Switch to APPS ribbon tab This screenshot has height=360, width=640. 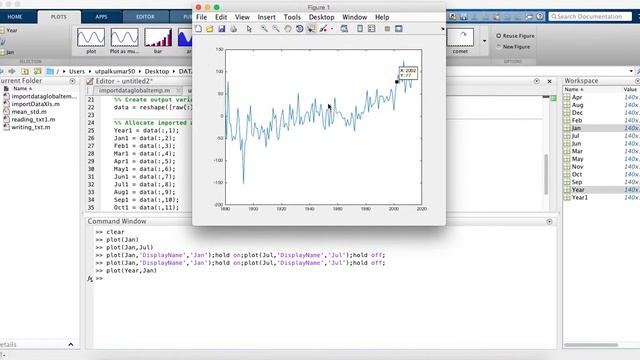tap(101, 17)
